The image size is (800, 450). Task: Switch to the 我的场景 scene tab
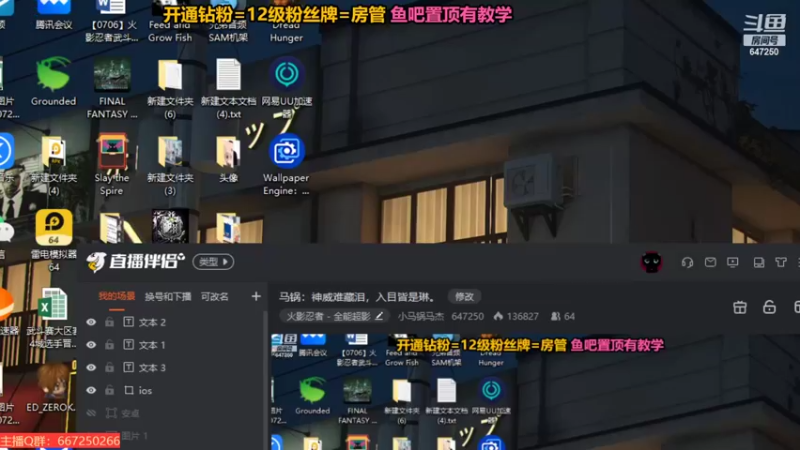point(117,296)
